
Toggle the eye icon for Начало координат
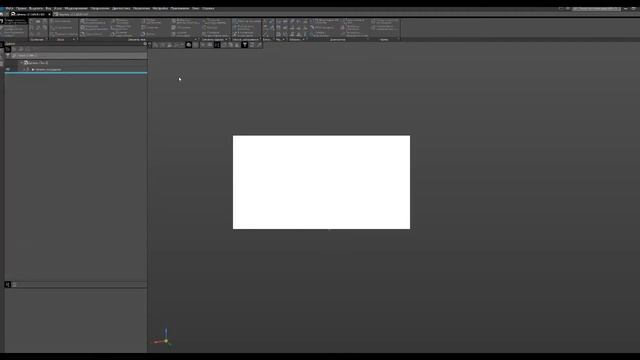click(8, 69)
